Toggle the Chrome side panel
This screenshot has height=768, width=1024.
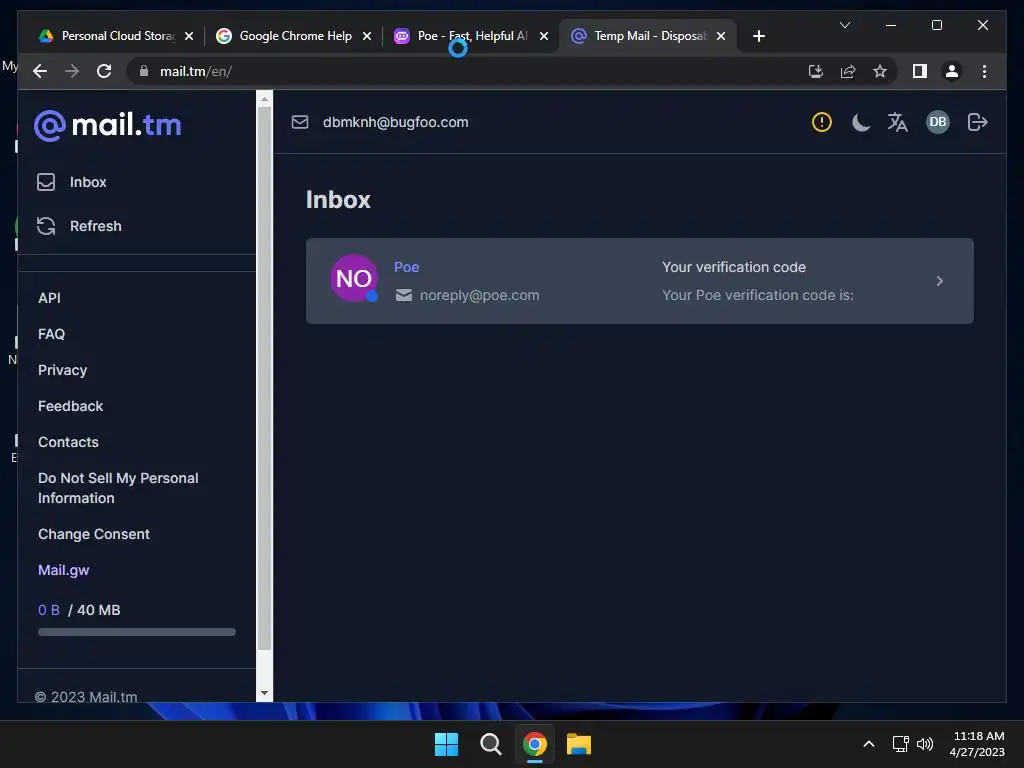coord(920,71)
